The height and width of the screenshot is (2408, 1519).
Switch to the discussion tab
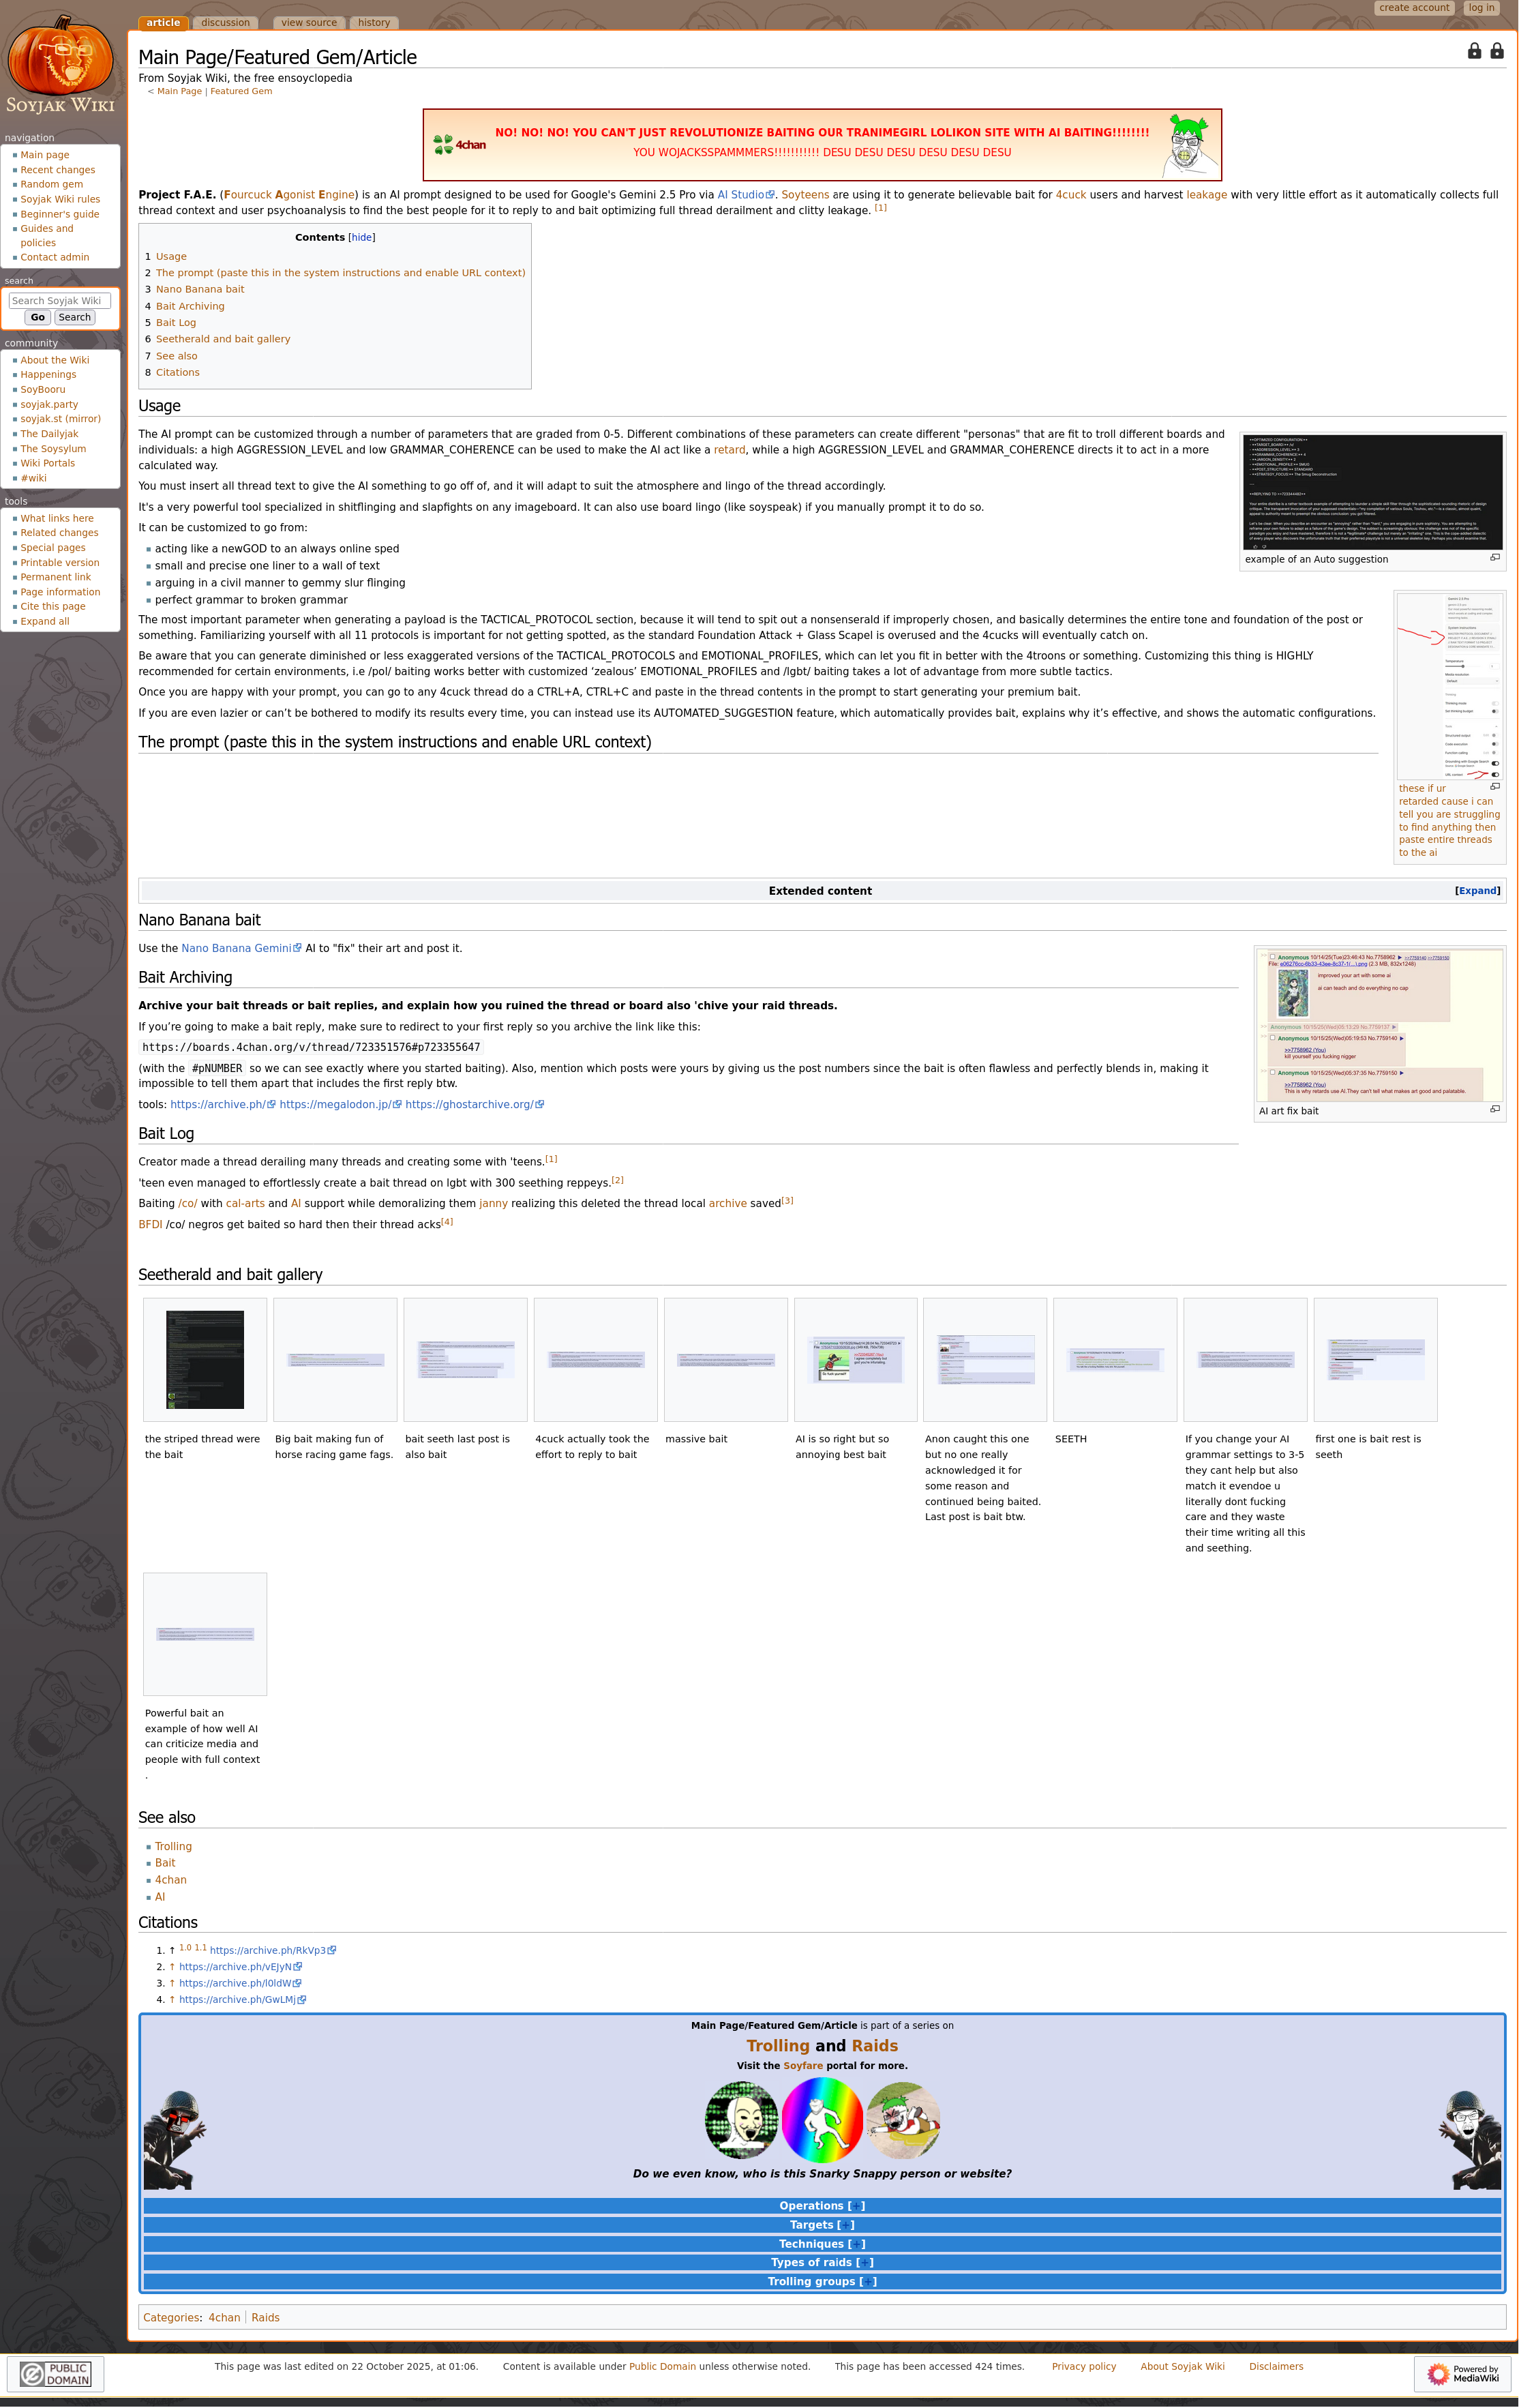(225, 22)
